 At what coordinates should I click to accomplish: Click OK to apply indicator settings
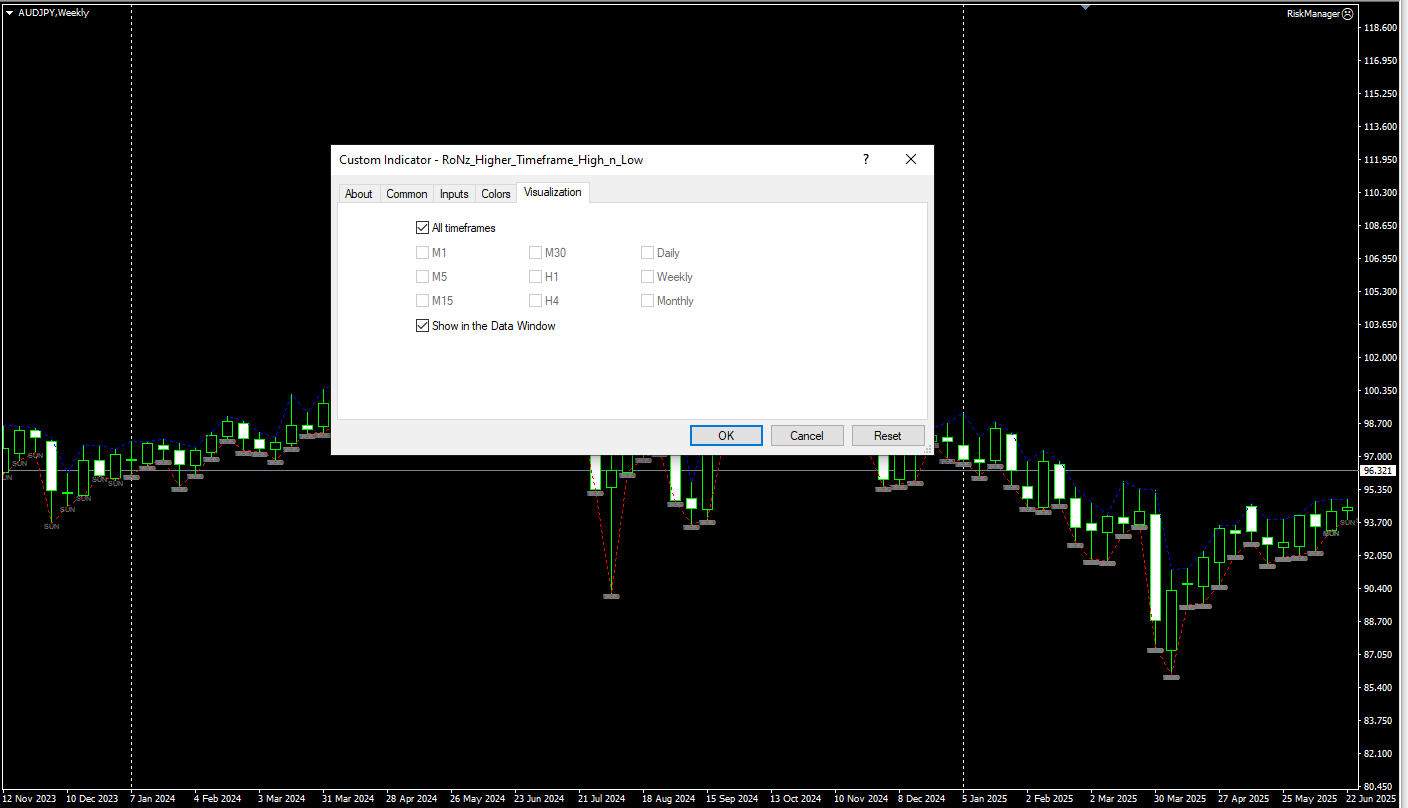coord(726,435)
